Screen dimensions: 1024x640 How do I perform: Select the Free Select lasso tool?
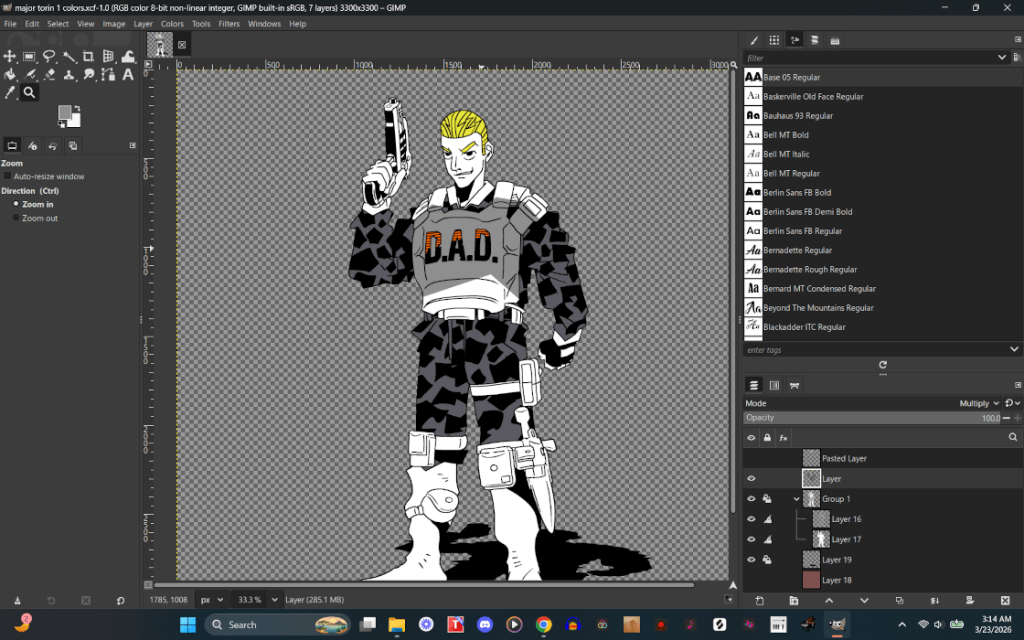(47, 56)
